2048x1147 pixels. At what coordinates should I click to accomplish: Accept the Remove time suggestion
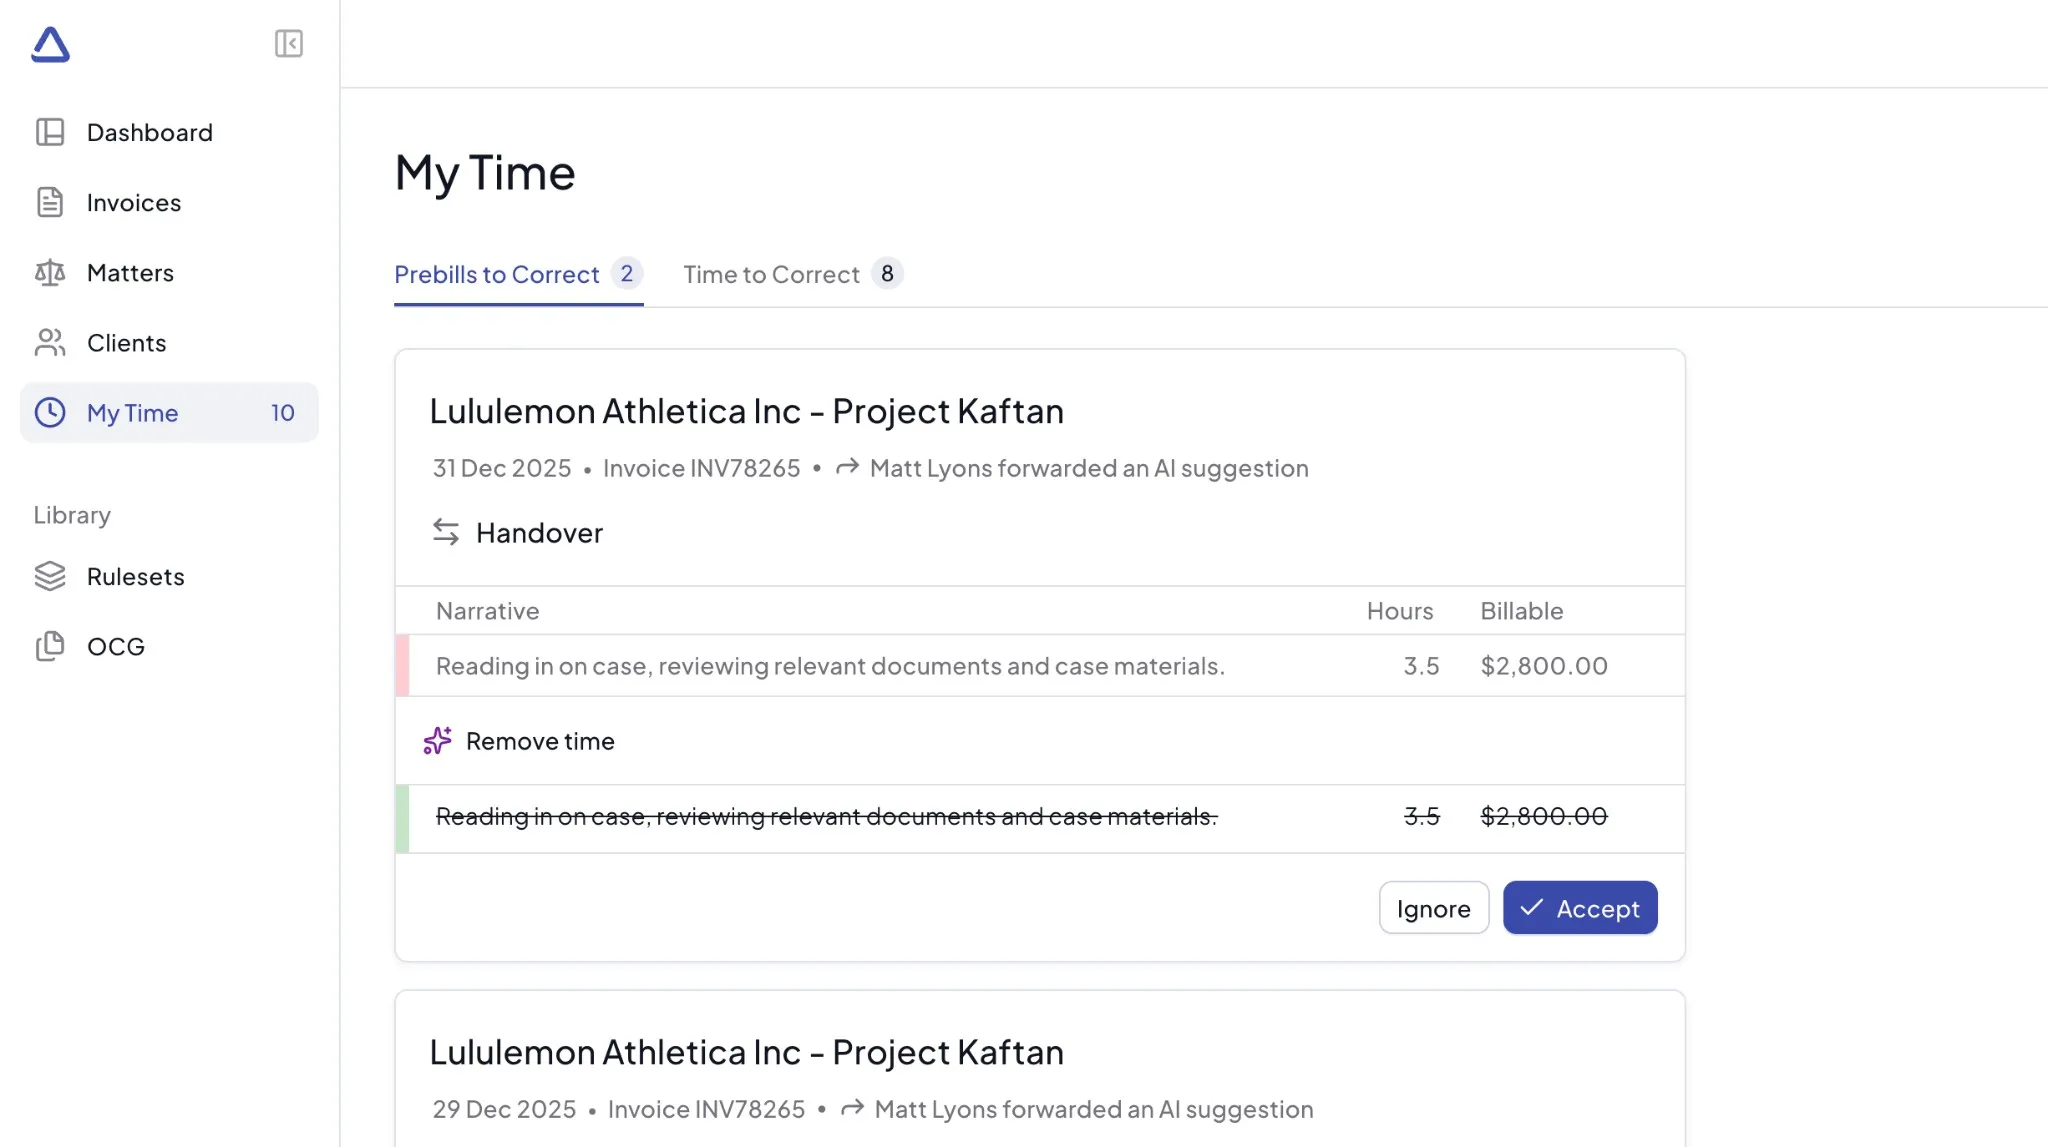[1579, 908]
